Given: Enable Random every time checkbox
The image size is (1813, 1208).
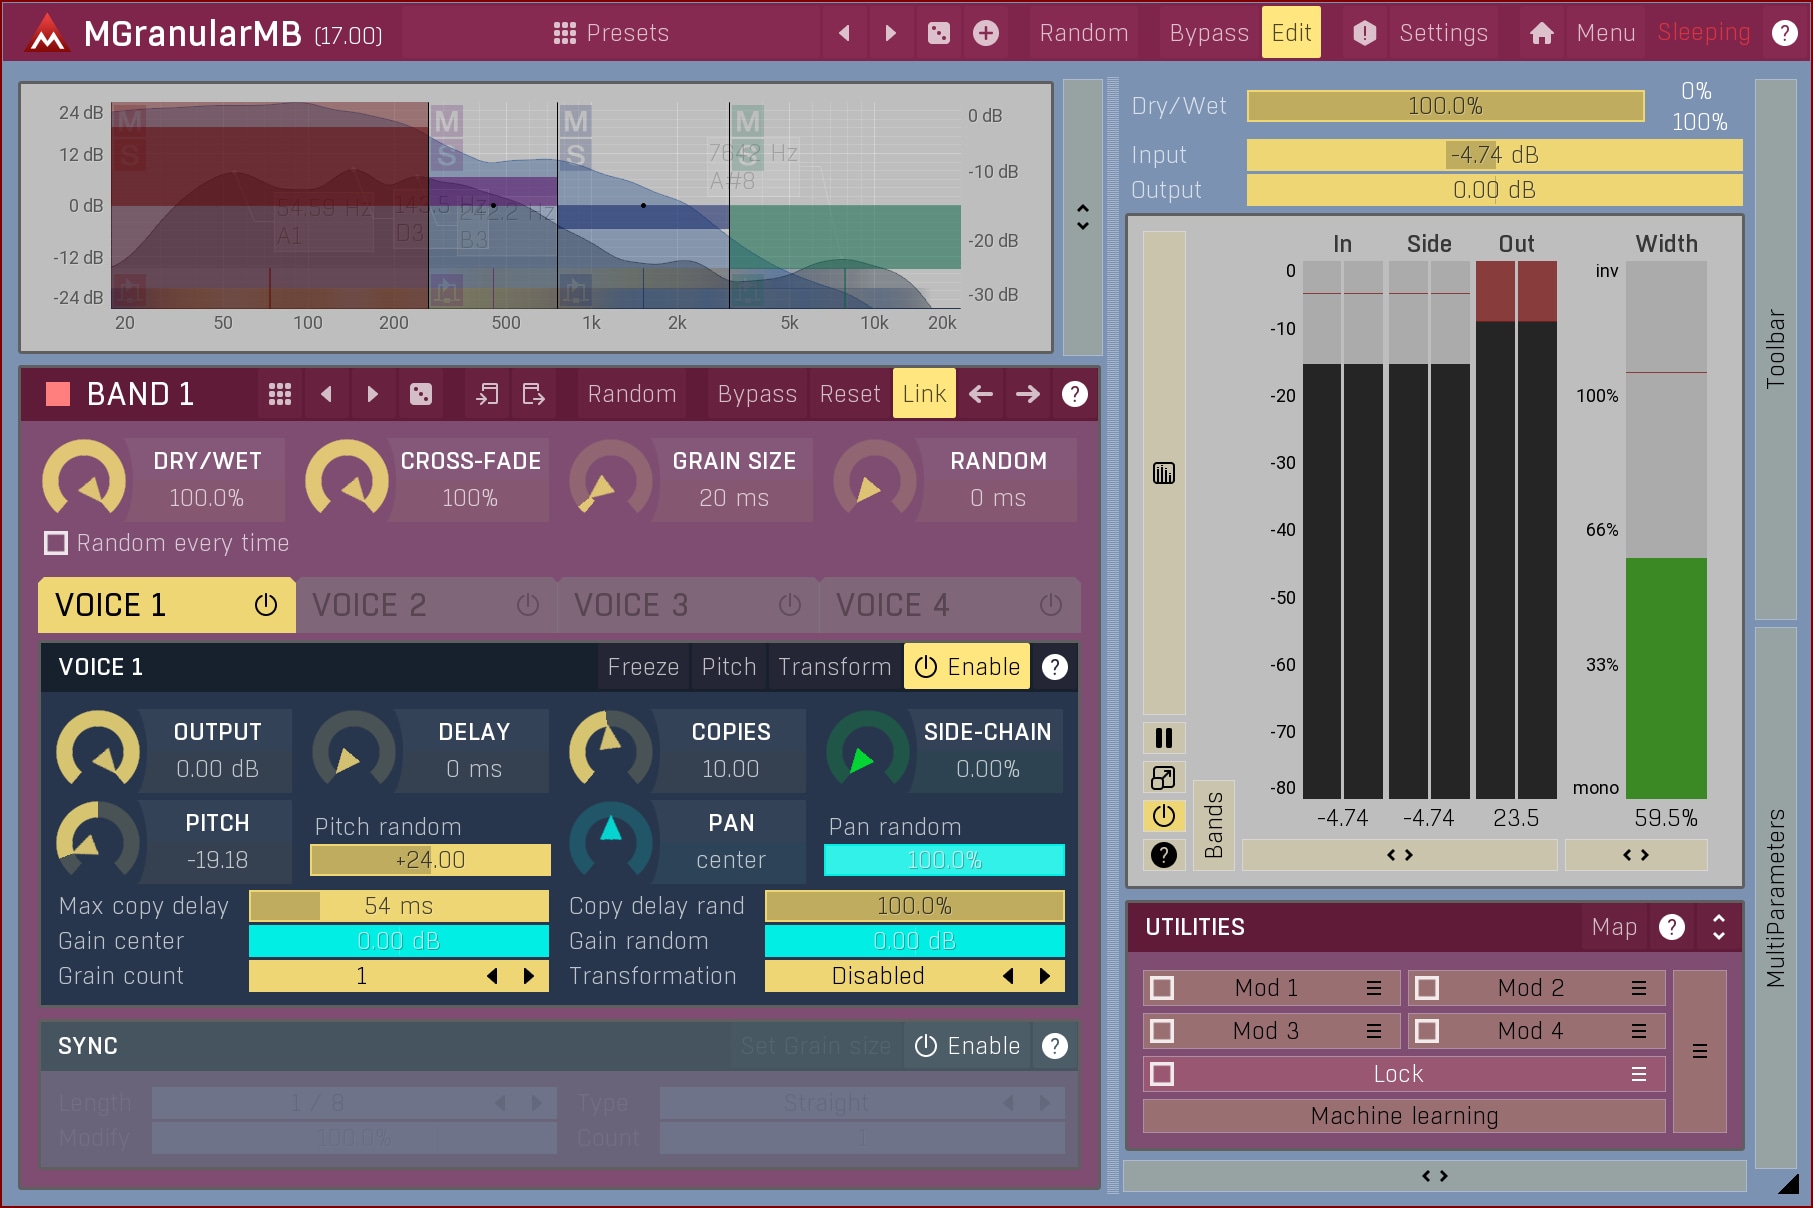Looking at the screenshot, I should (x=56, y=543).
